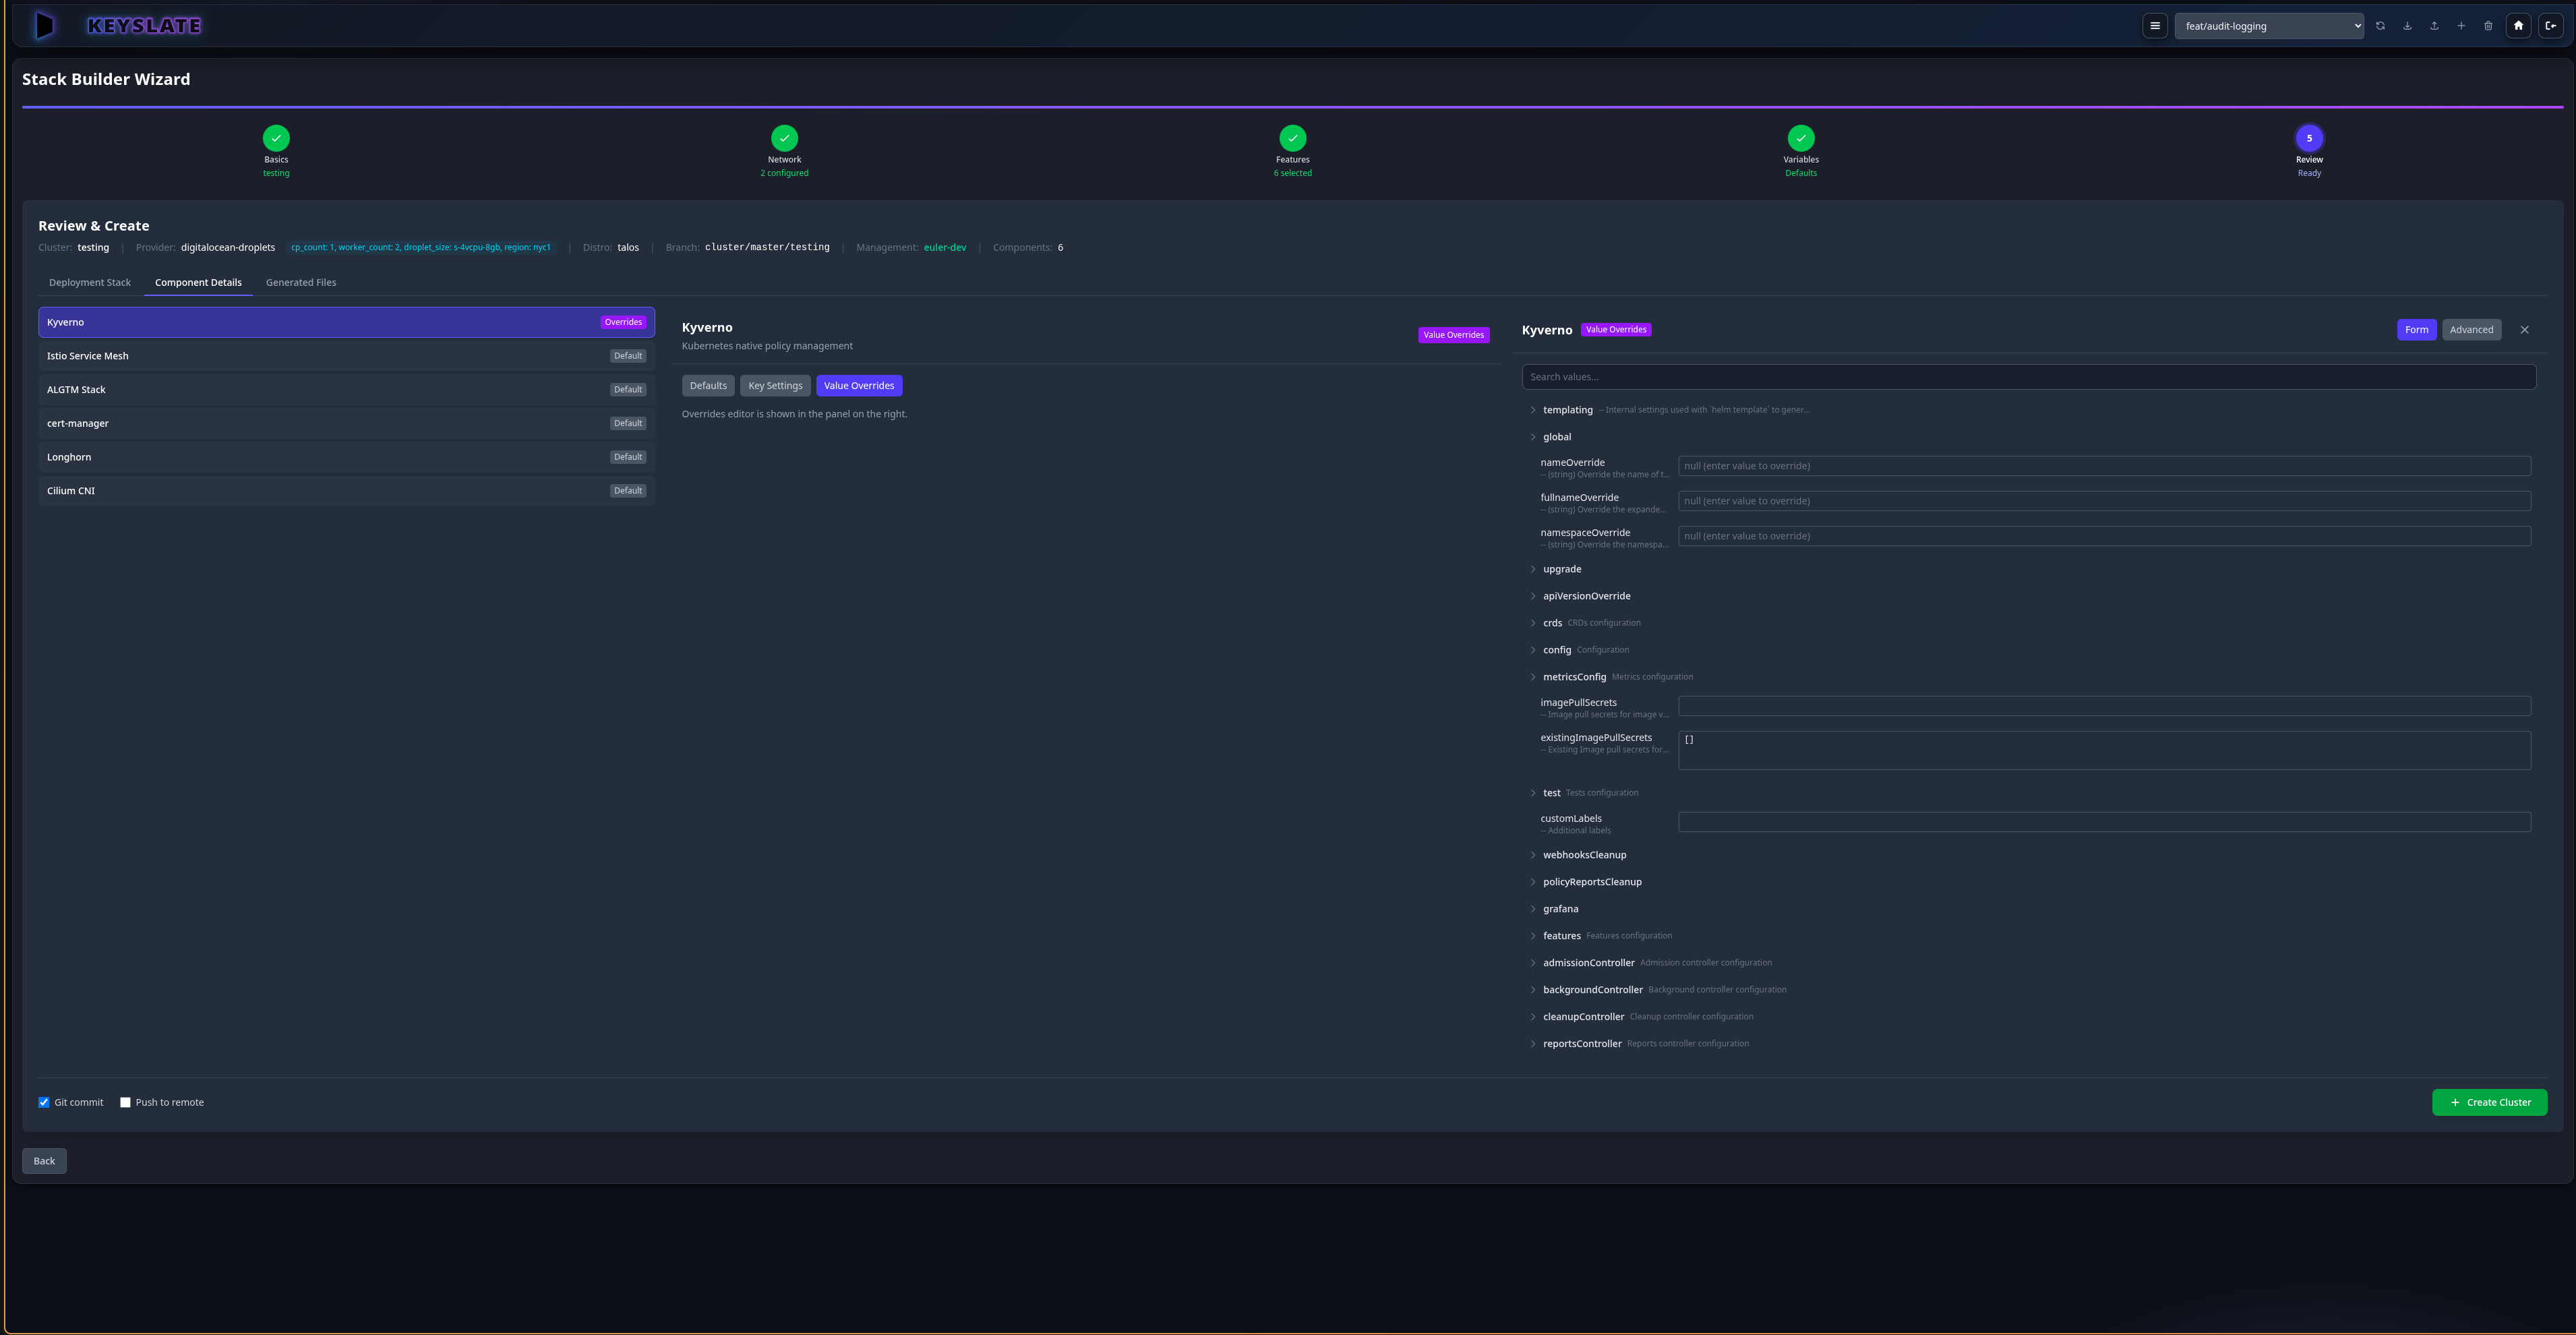Image resolution: width=2576 pixels, height=1335 pixels.
Task: Switch overrides editor to Form mode
Action: [x=2416, y=330]
